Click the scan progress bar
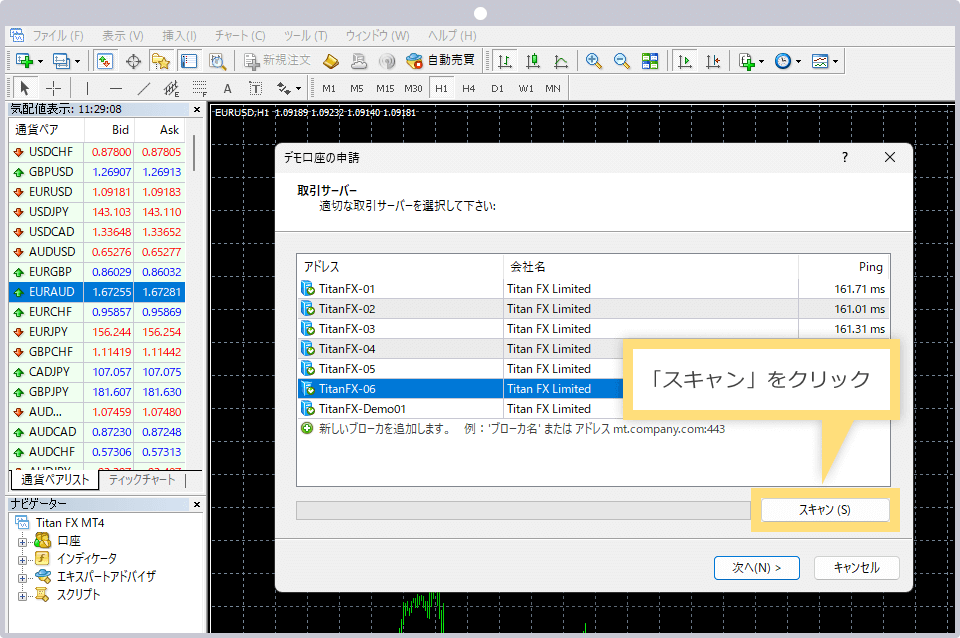The image size is (960, 638). [x=523, y=510]
